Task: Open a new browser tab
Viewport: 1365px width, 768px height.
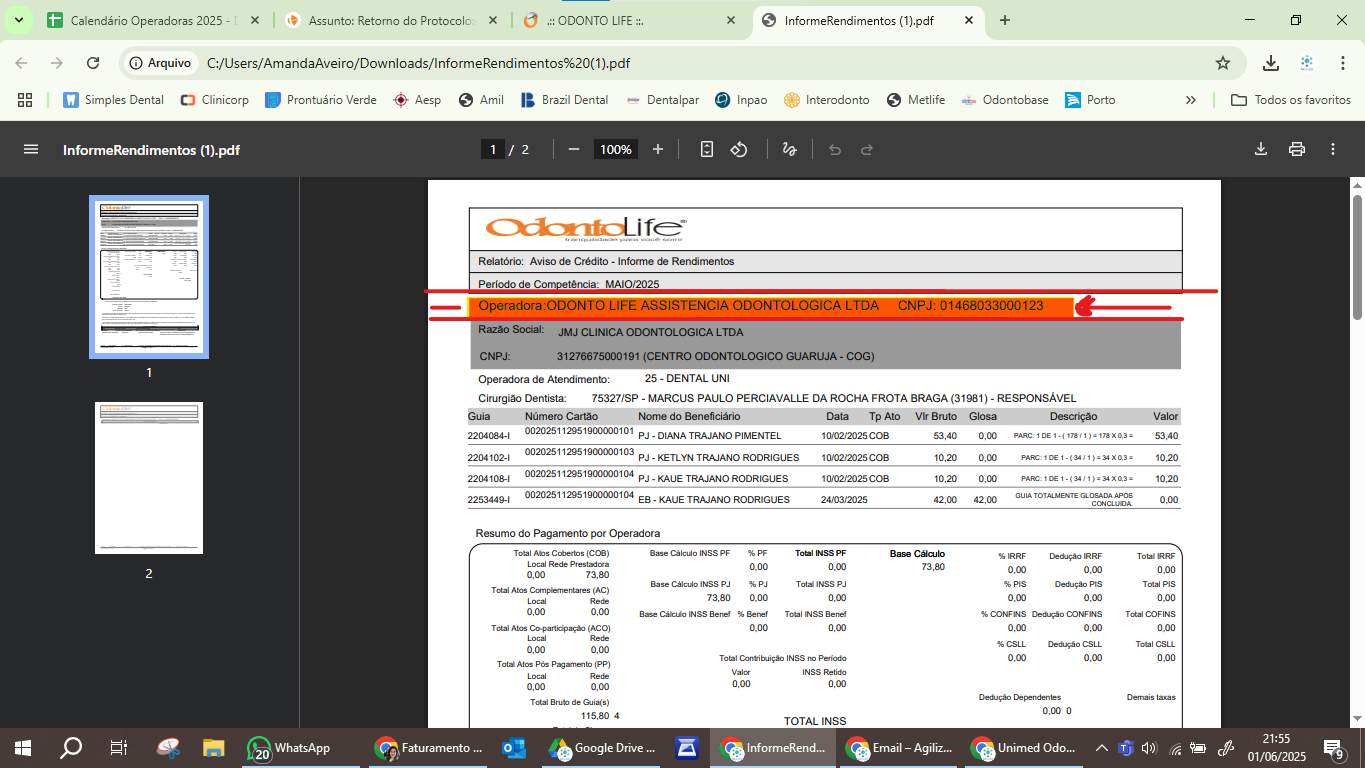Action: pos(1005,20)
